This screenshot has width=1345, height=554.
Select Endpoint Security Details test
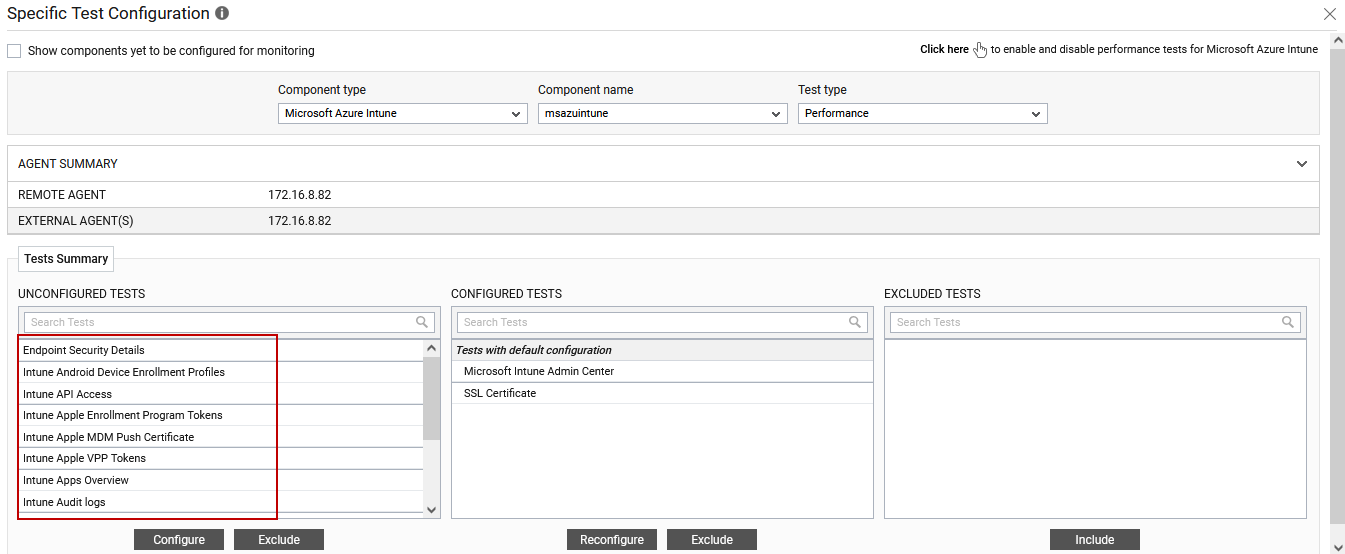pyautogui.click(x=221, y=351)
